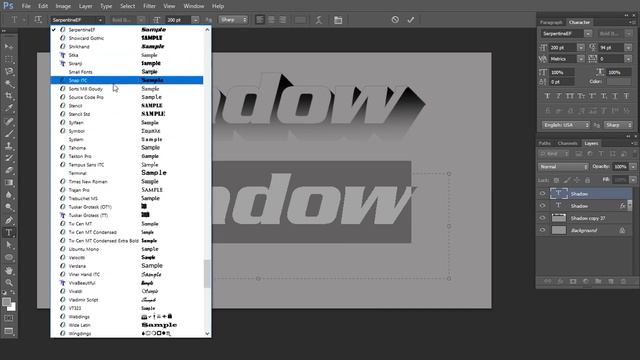Open the Filter menu

tap(149, 6)
